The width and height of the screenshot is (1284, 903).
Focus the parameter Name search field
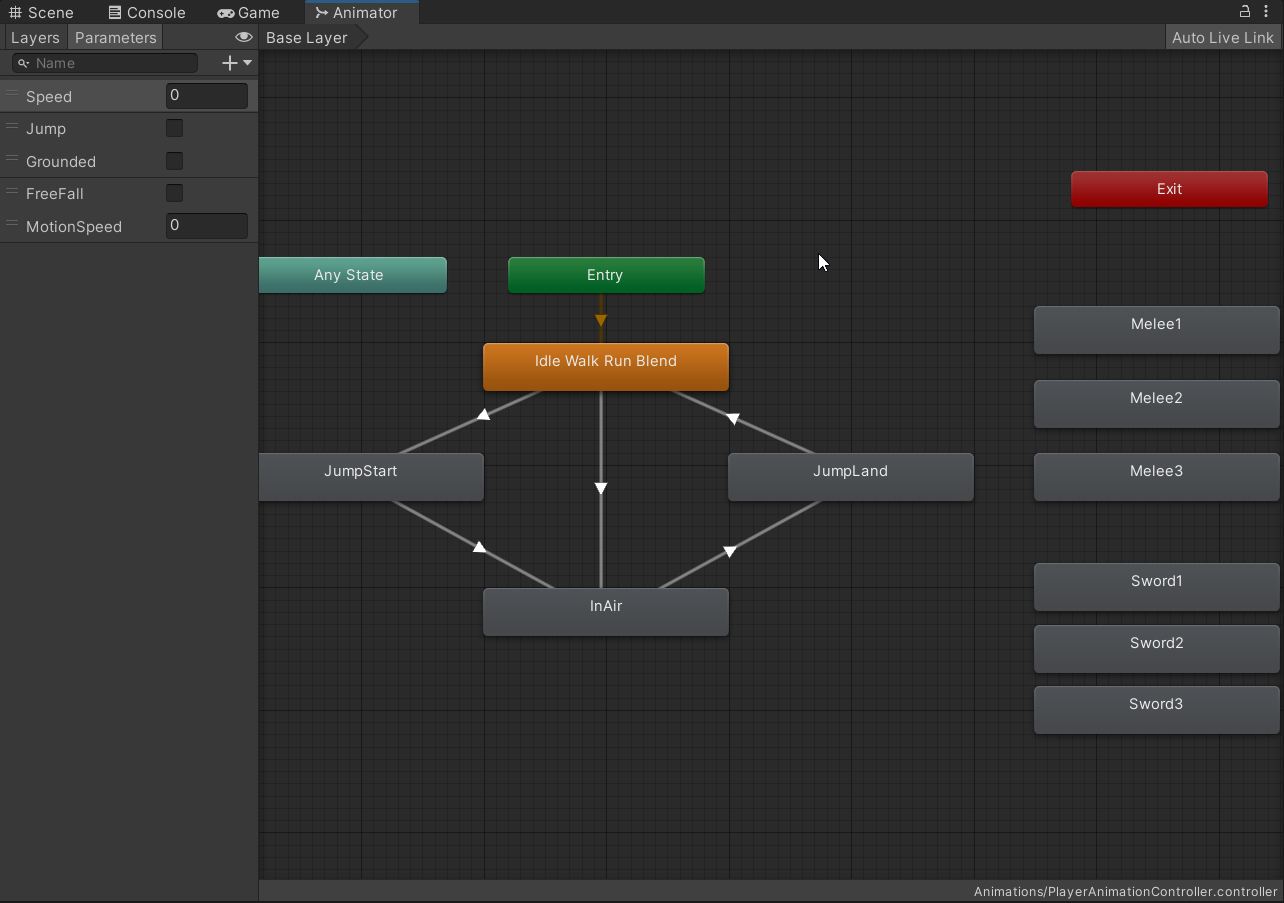[x=105, y=63]
